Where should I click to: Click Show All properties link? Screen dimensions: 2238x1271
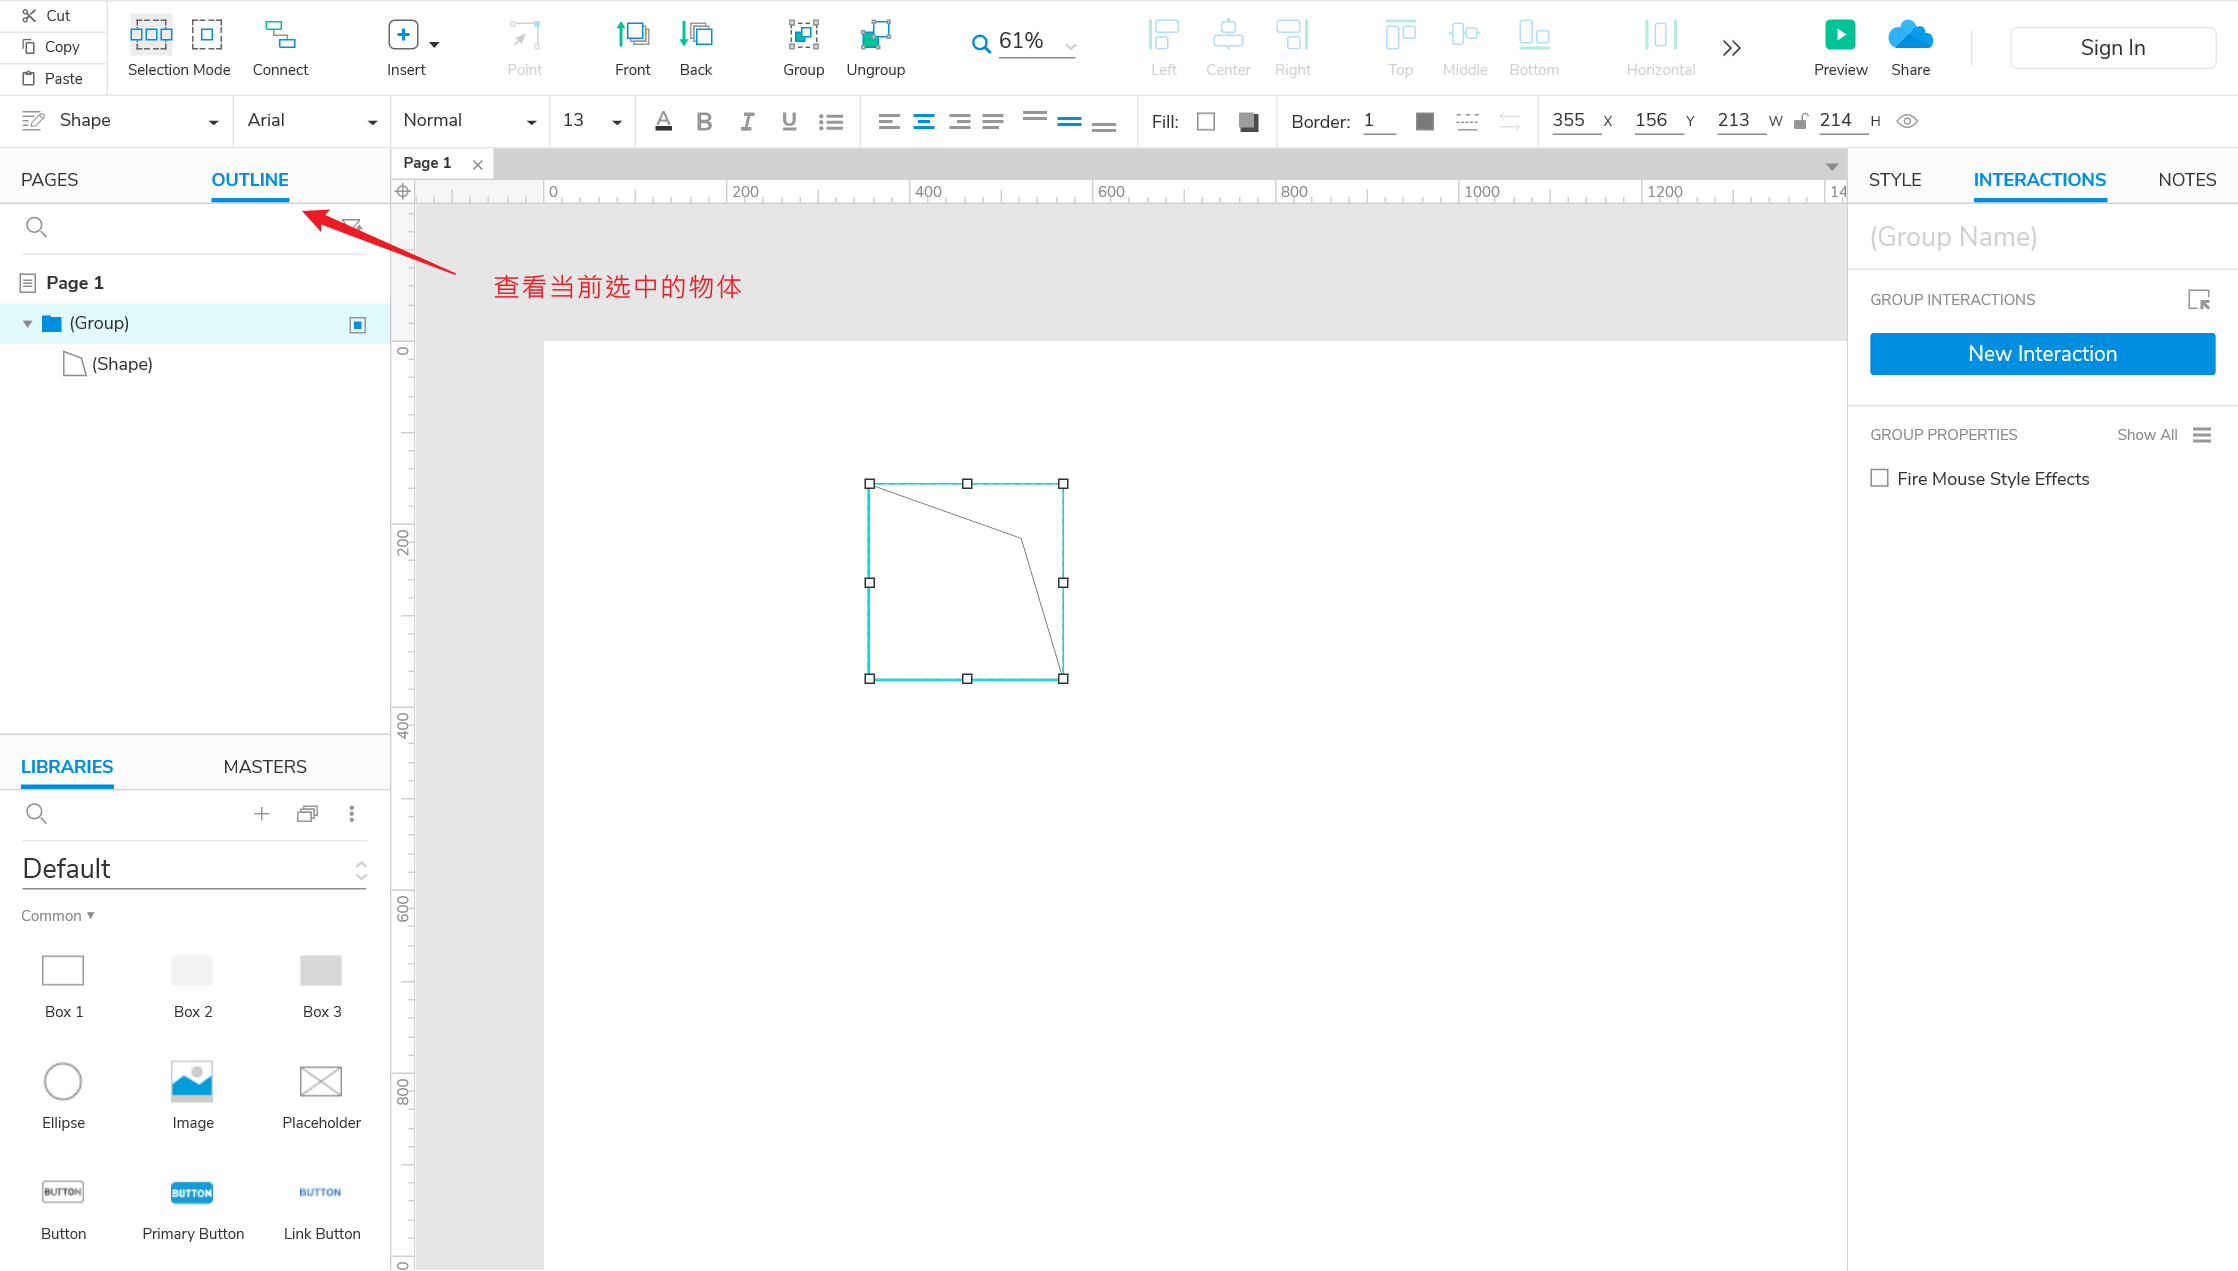2147,435
